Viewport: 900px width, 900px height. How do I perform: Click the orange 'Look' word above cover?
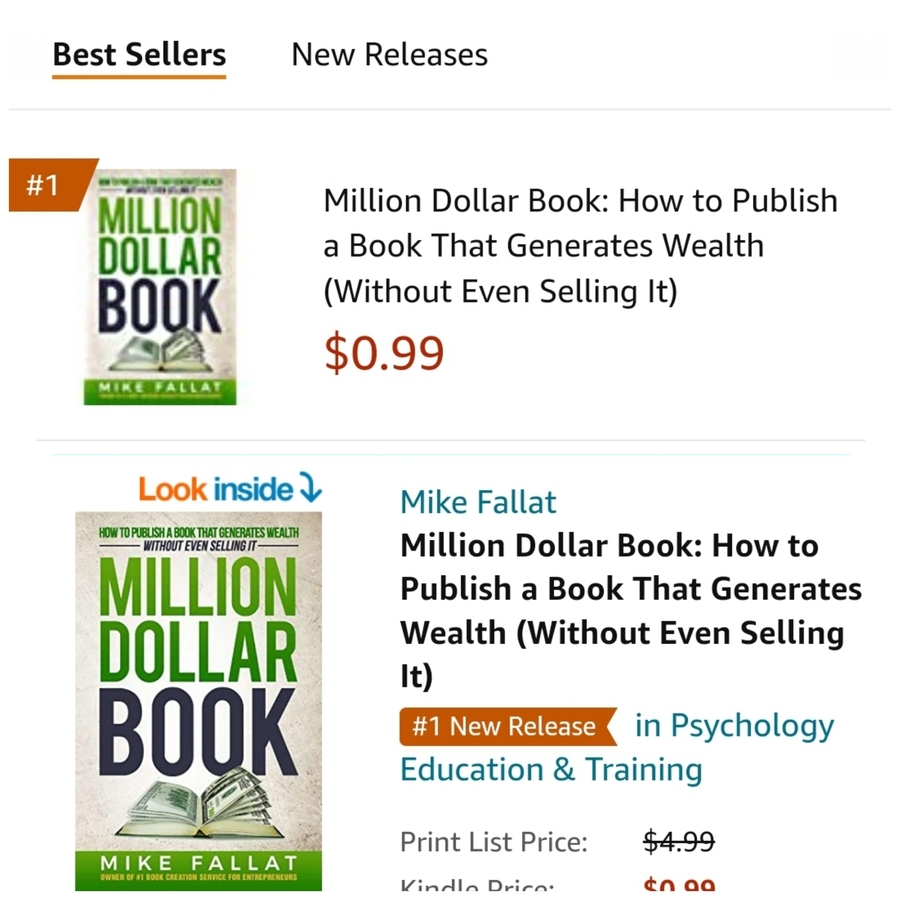(x=172, y=489)
